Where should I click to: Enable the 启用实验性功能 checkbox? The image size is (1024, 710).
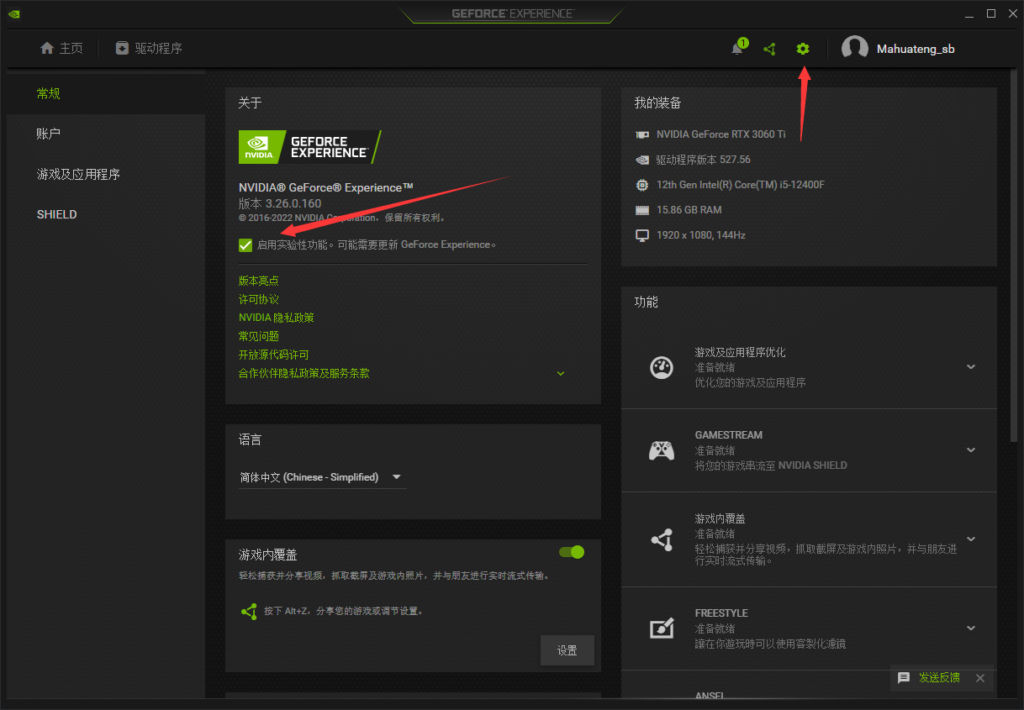click(x=245, y=244)
